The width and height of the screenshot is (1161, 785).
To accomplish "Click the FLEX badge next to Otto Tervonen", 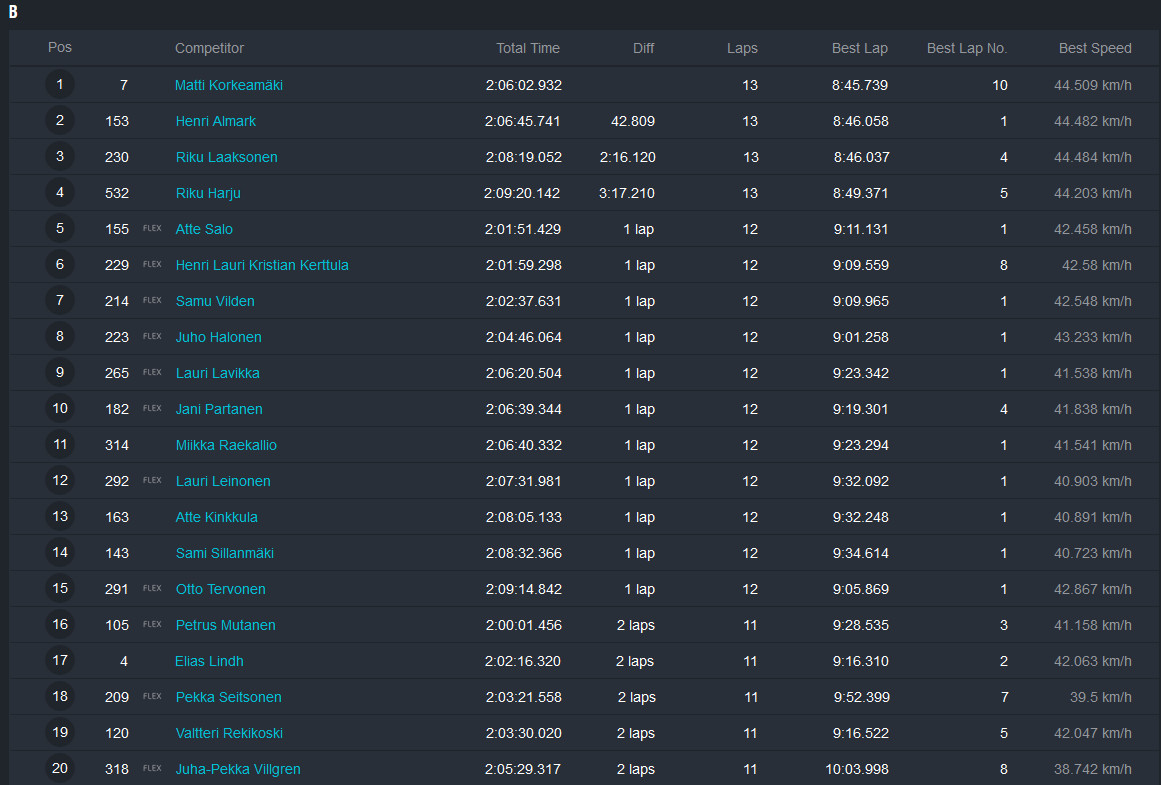I will click(152, 588).
